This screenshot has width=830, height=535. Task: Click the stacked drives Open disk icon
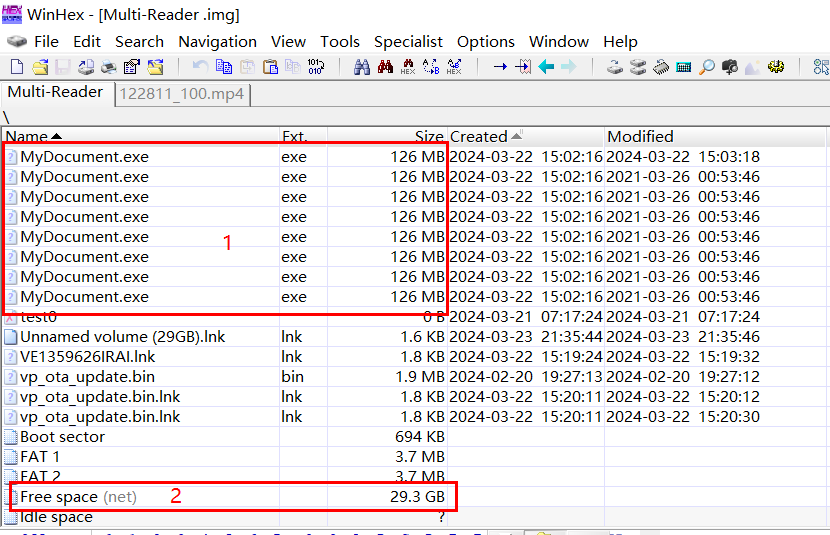pyautogui.click(x=638, y=67)
